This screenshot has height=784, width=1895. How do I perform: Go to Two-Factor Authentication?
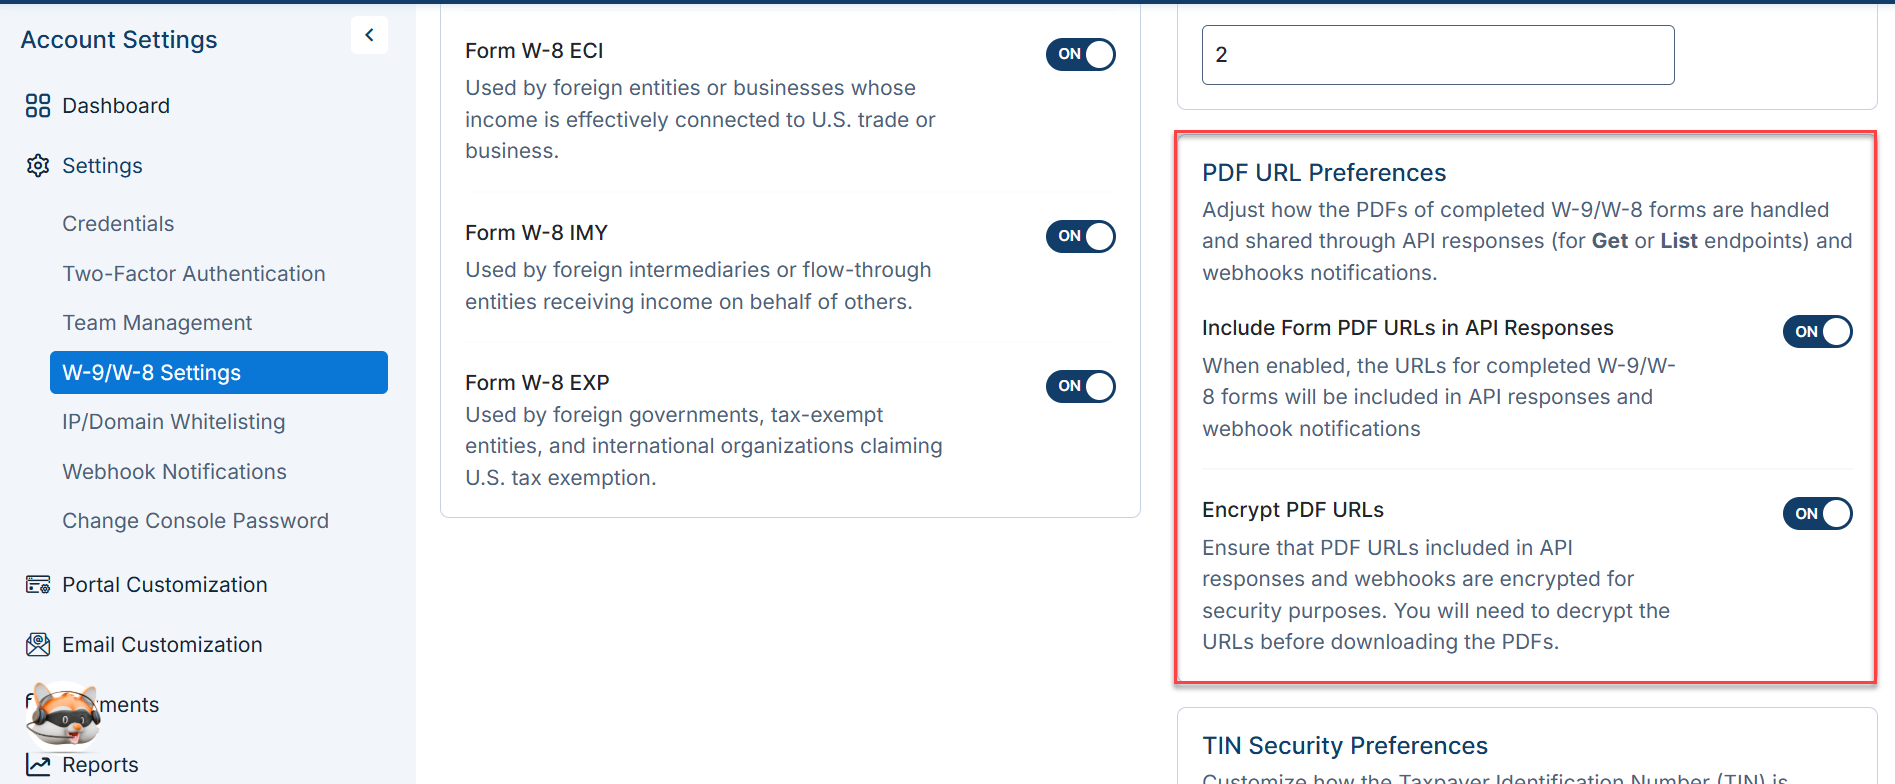click(x=194, y=274)
